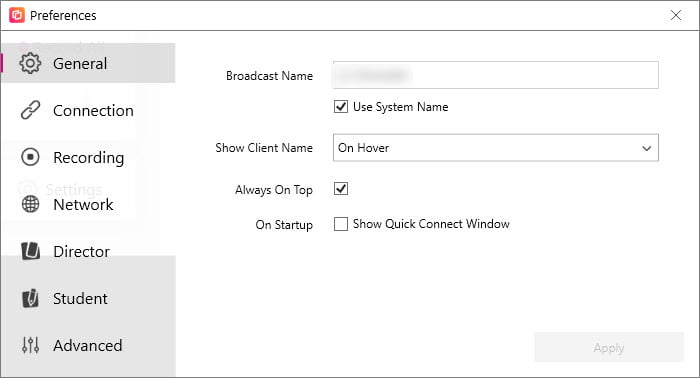Click the app logo in title bar
Viewport: 700px width, 378px height.
17,15
